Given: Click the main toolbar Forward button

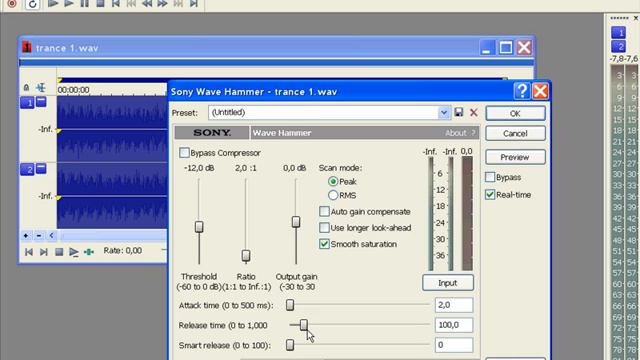Looking at the screenshot, I should point(162,4).
